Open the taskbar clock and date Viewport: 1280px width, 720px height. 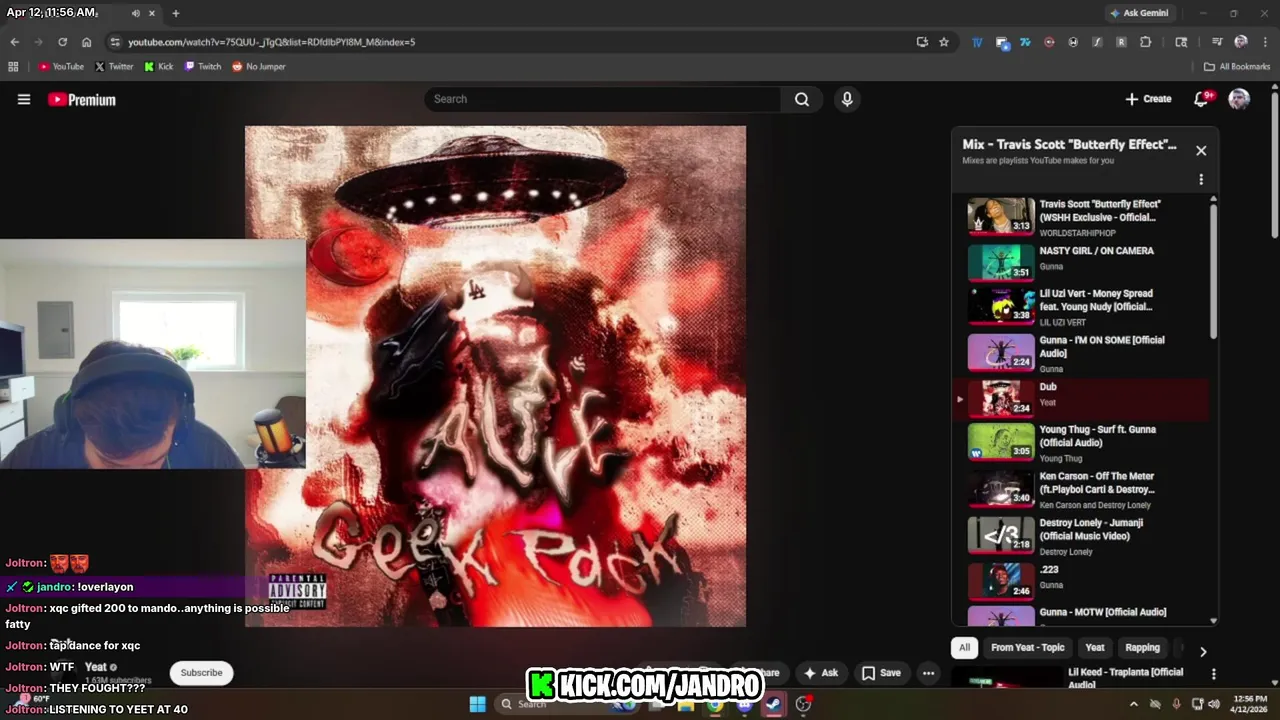click(1250, 704)
